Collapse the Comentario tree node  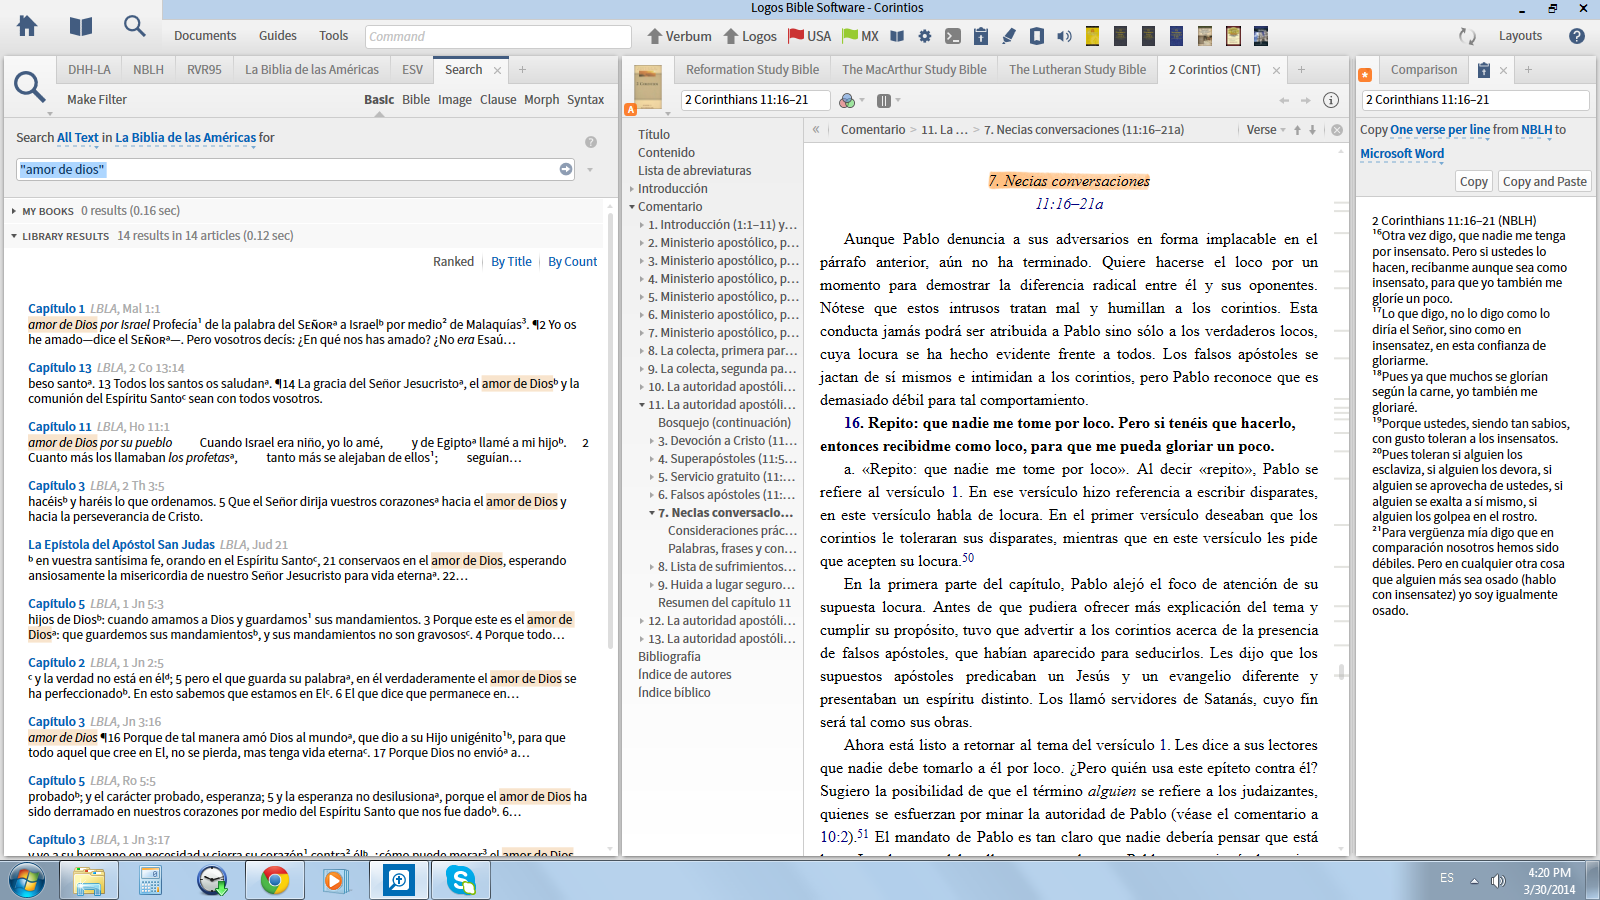click(632, 207)
